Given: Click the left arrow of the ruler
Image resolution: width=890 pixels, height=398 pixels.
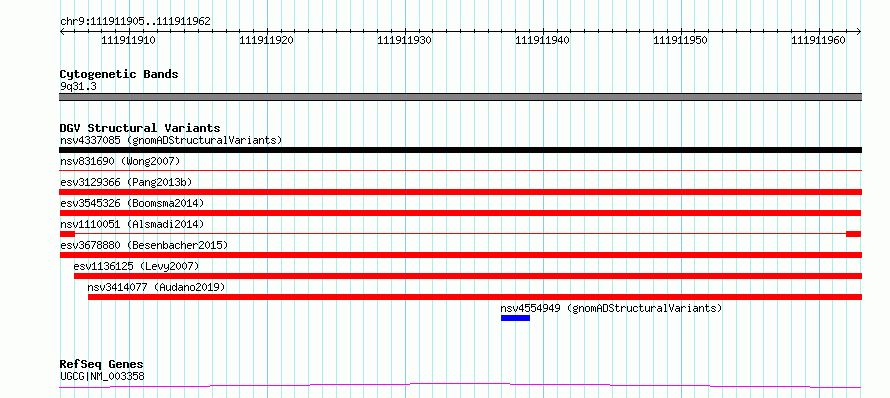Looking at the screenshot, I should pos(62,31).
